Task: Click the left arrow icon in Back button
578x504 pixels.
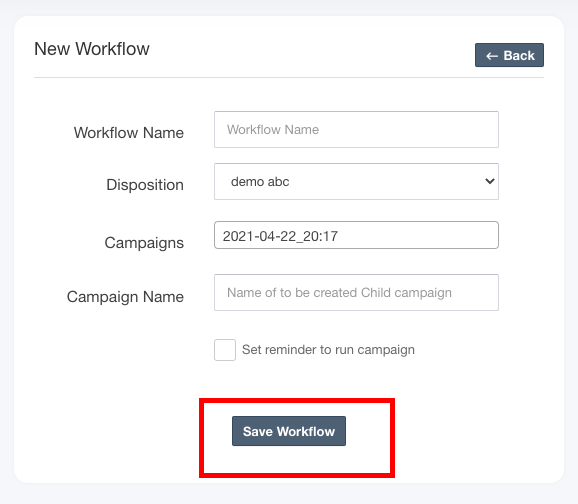Action: pos(492,56)
